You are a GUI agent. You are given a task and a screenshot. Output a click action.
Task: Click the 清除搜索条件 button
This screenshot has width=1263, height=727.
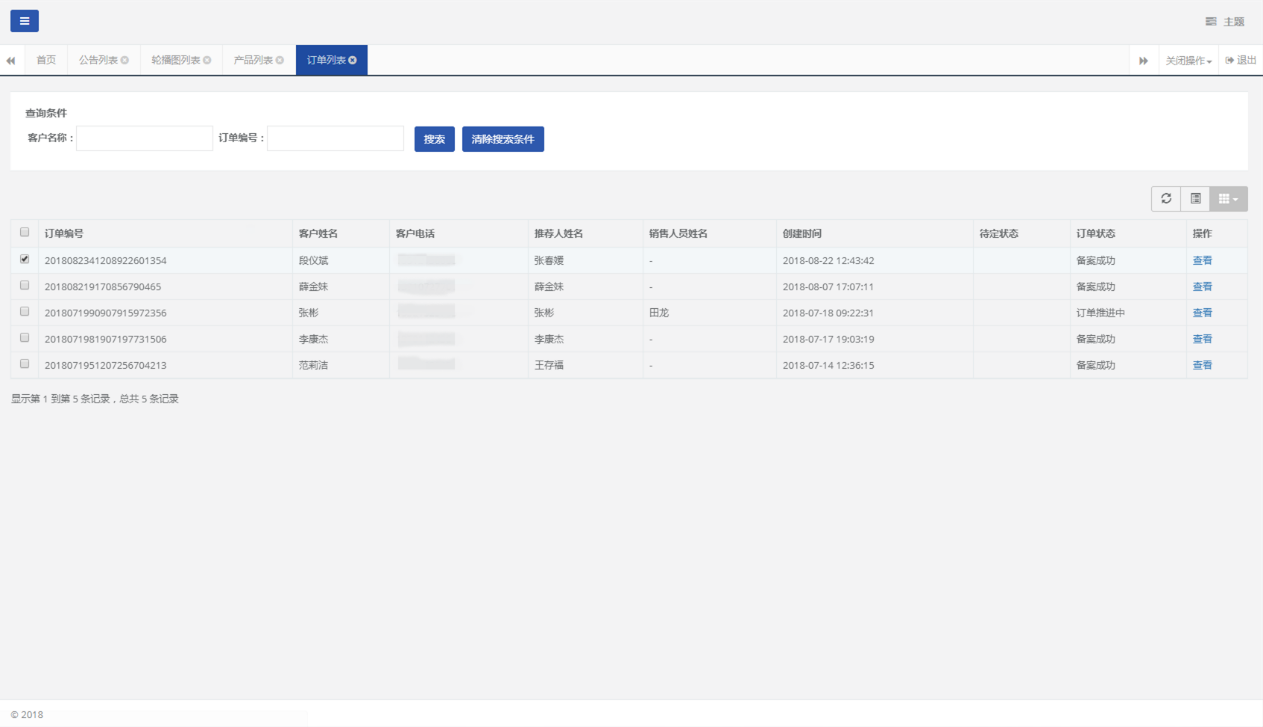tap(502, 139)
